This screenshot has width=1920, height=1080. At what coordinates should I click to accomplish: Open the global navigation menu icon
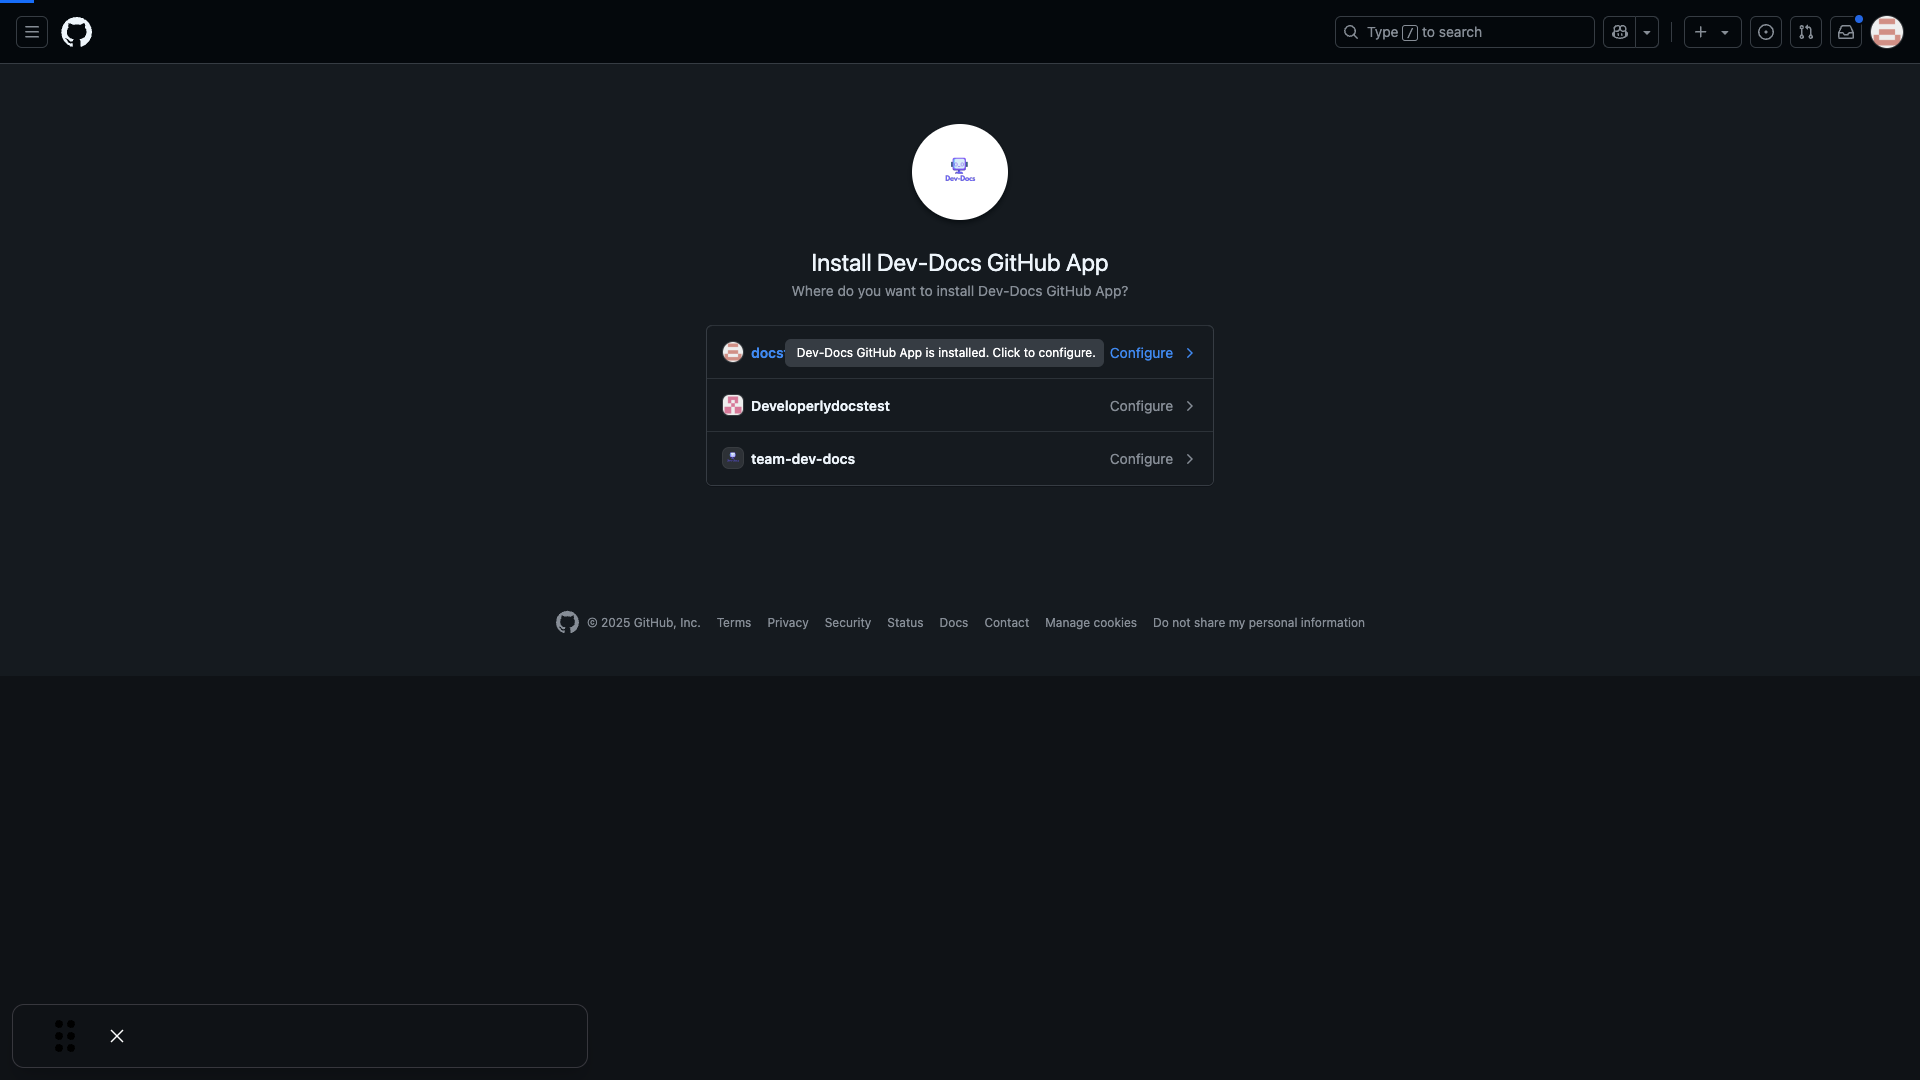click(x=32, y=30)
